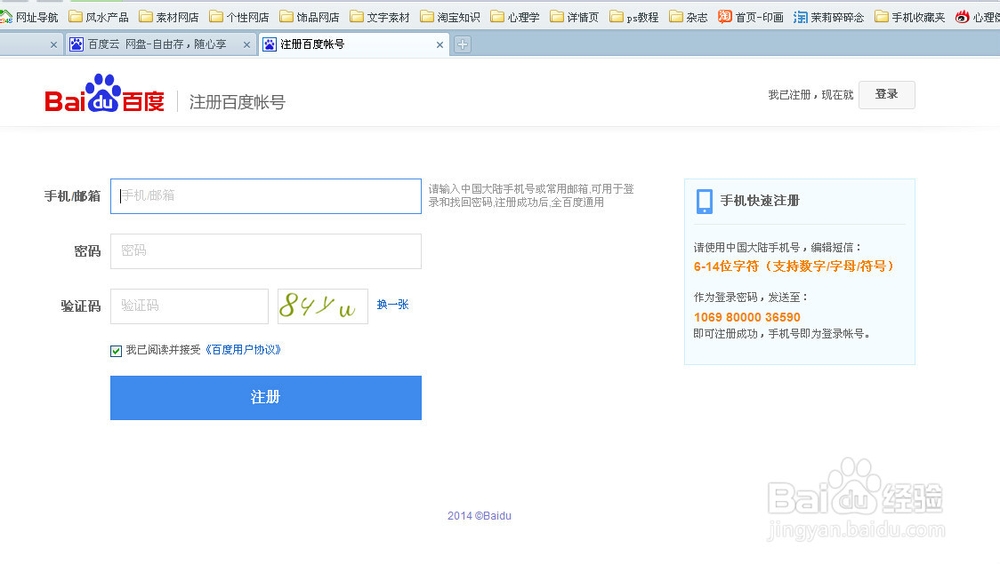Click 换一张 to refresh the captcha
This screenshot has height=564, width=1000.
click(x=392, y=305)
